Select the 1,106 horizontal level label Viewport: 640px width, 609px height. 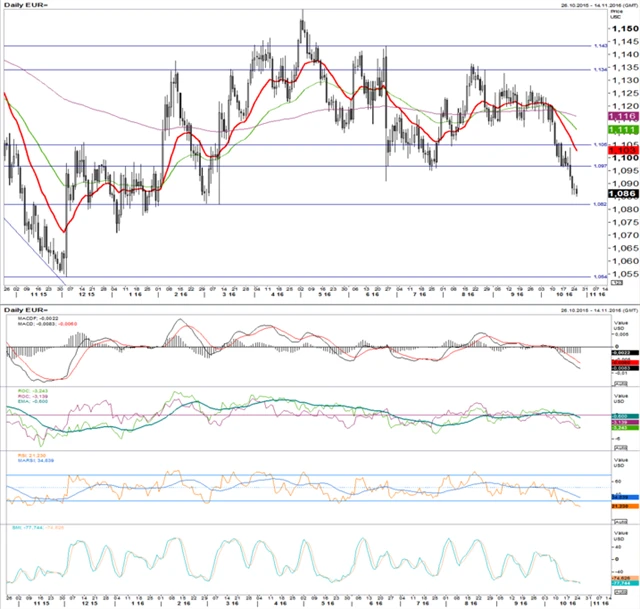coord(600,144)
